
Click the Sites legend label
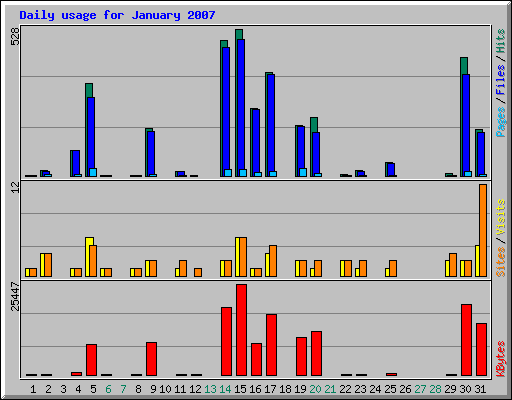click(x=501, y=262)
